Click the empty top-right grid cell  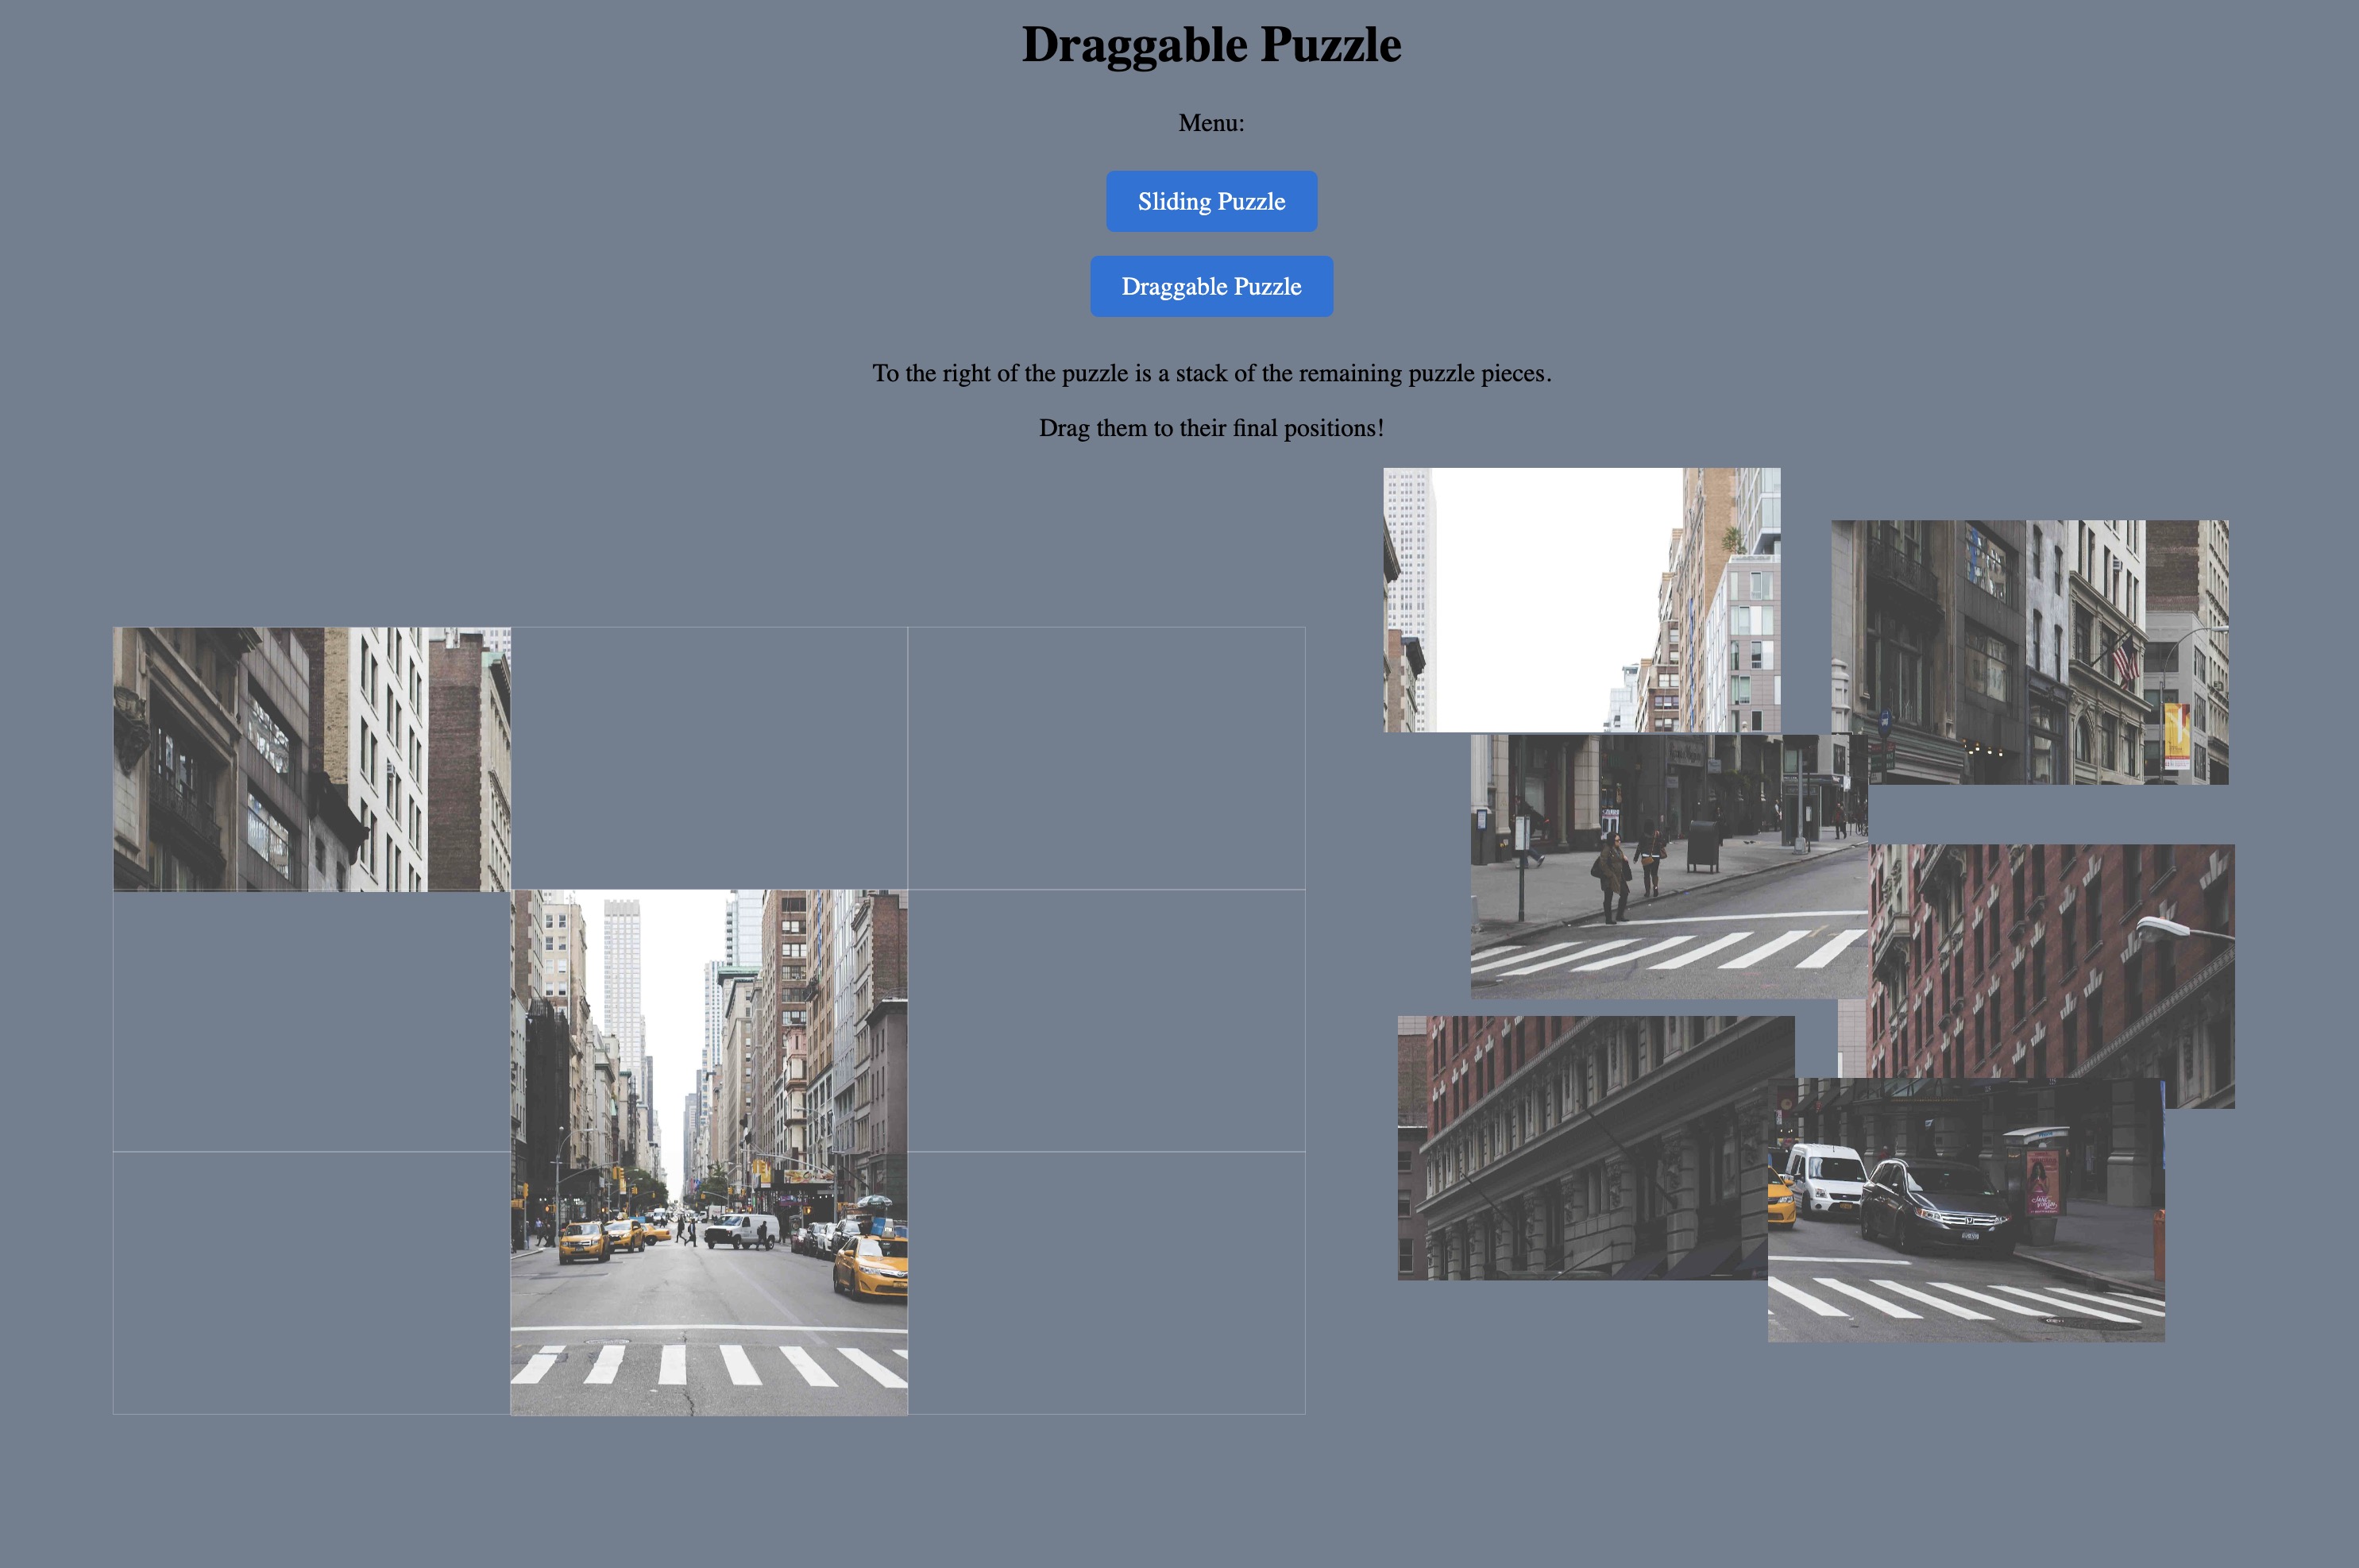[1106, 758]
